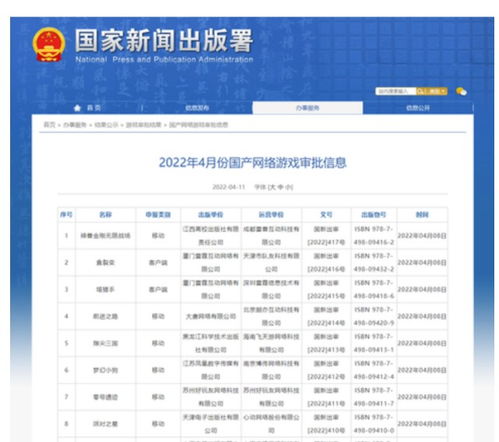The width and height of the screenshot is (499, 442).
Task: Click the game name in row 4
Action: click(x=105, y=316)
